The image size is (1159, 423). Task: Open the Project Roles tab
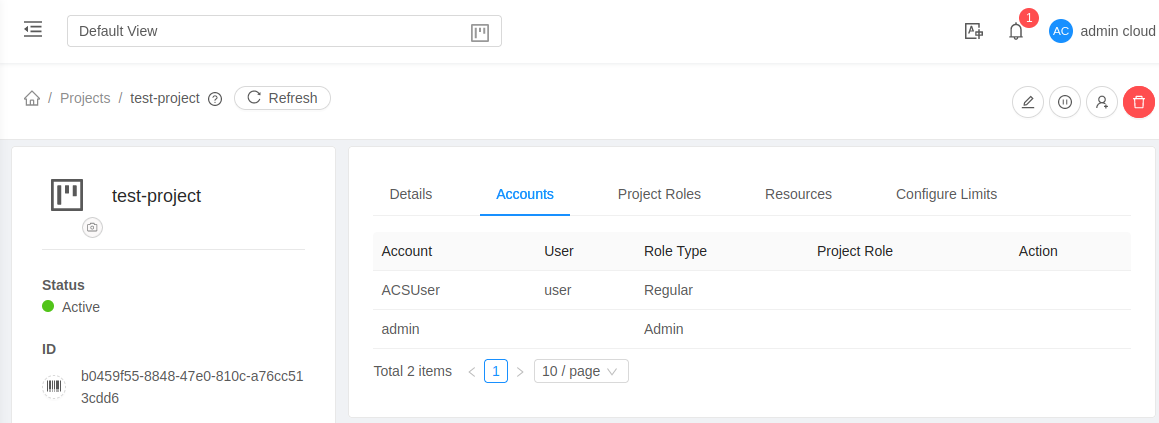[659, 194]
